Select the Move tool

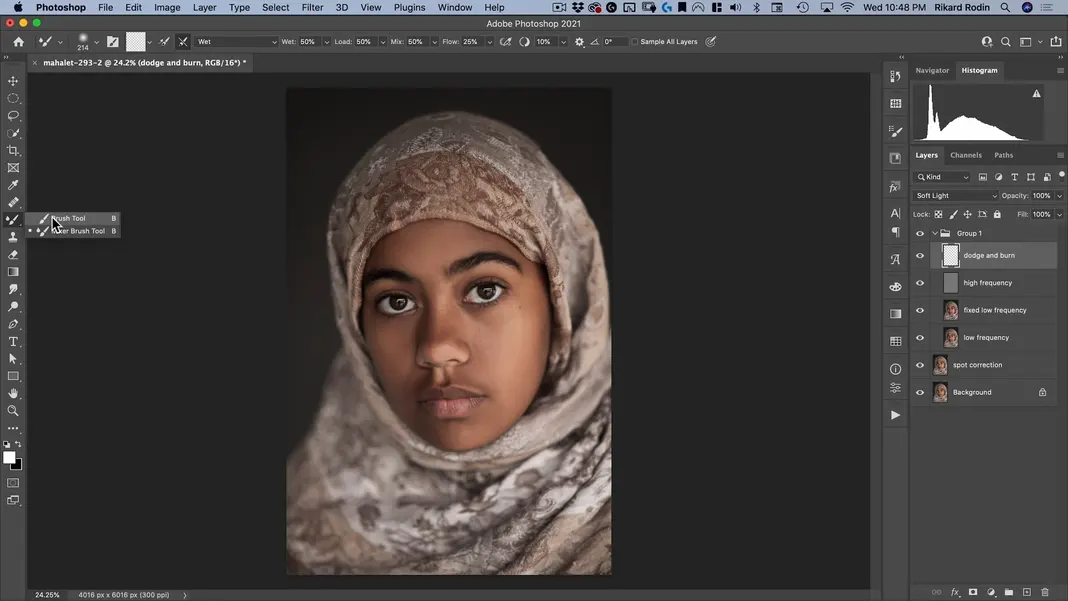click(13, 80)
